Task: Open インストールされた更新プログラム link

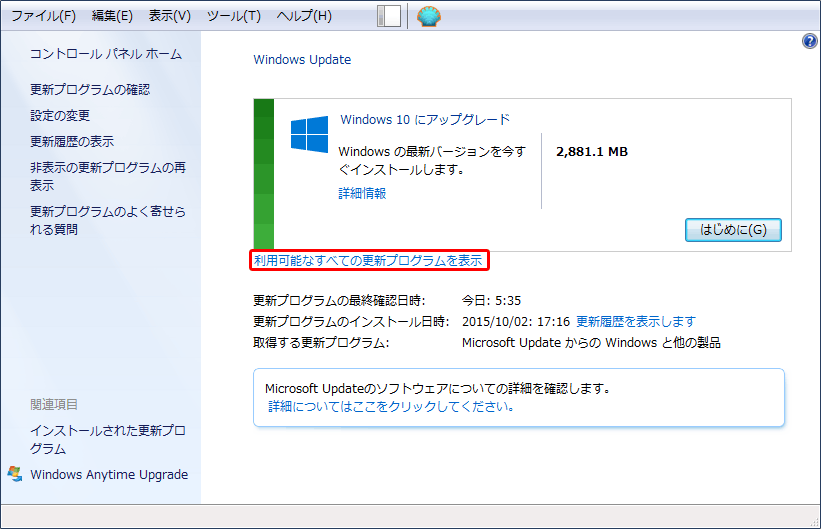Action: [x=108, y=439]
